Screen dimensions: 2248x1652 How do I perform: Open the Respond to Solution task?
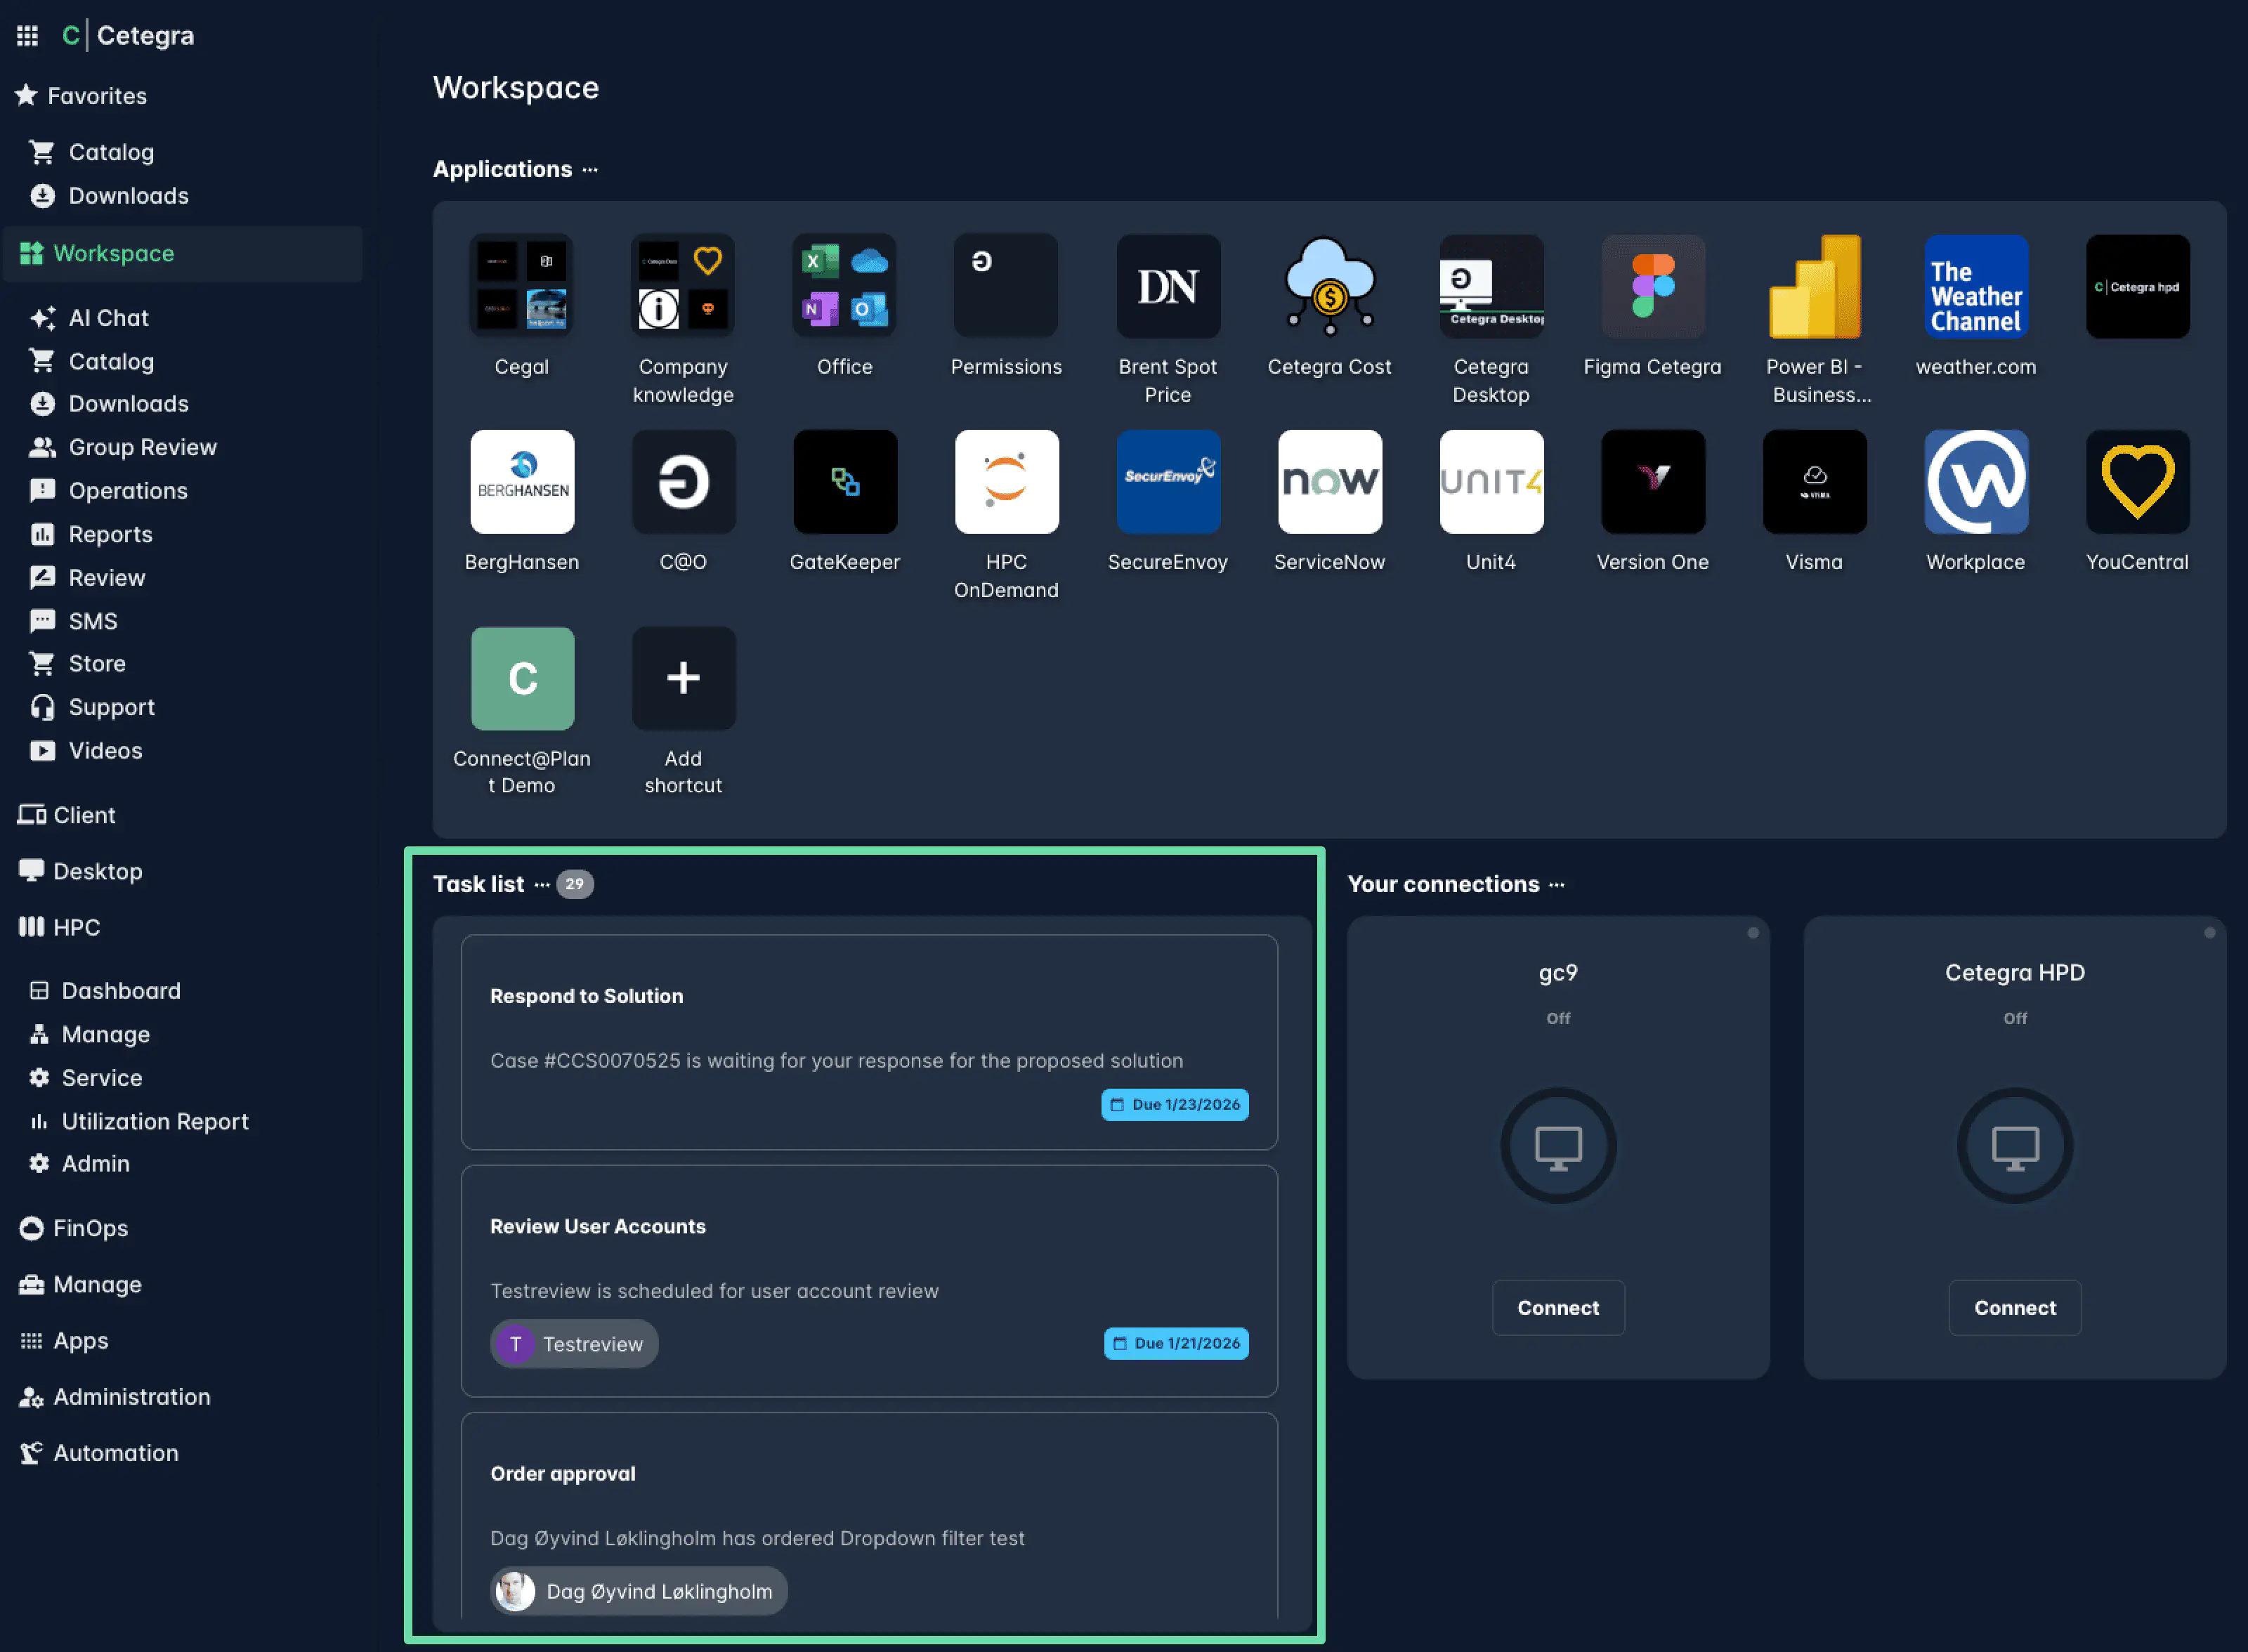[x=587, y=996]
